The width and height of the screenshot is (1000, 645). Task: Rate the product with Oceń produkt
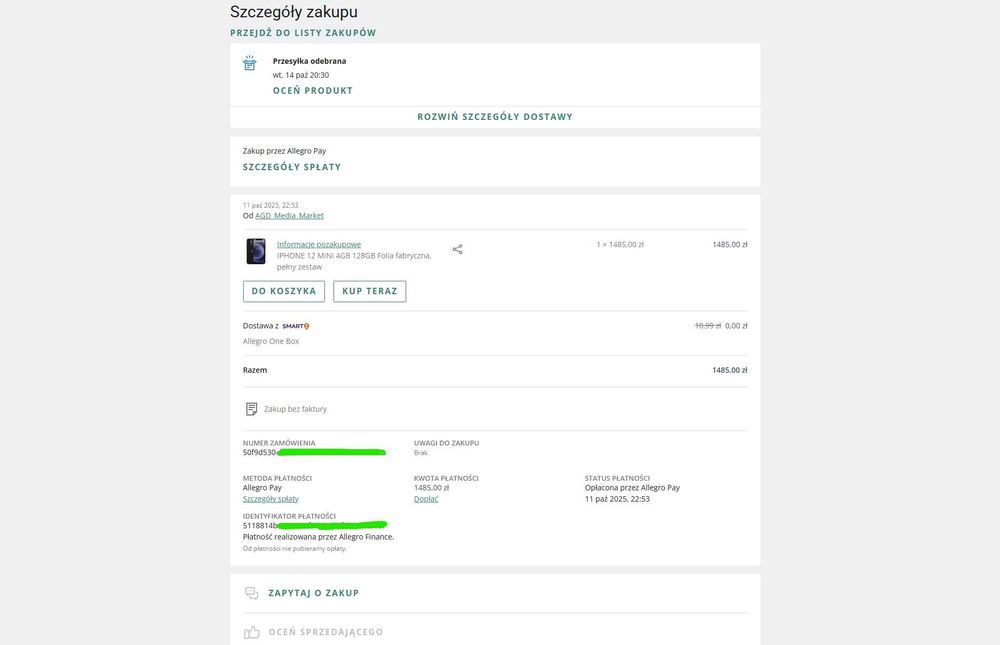[312, 91]
